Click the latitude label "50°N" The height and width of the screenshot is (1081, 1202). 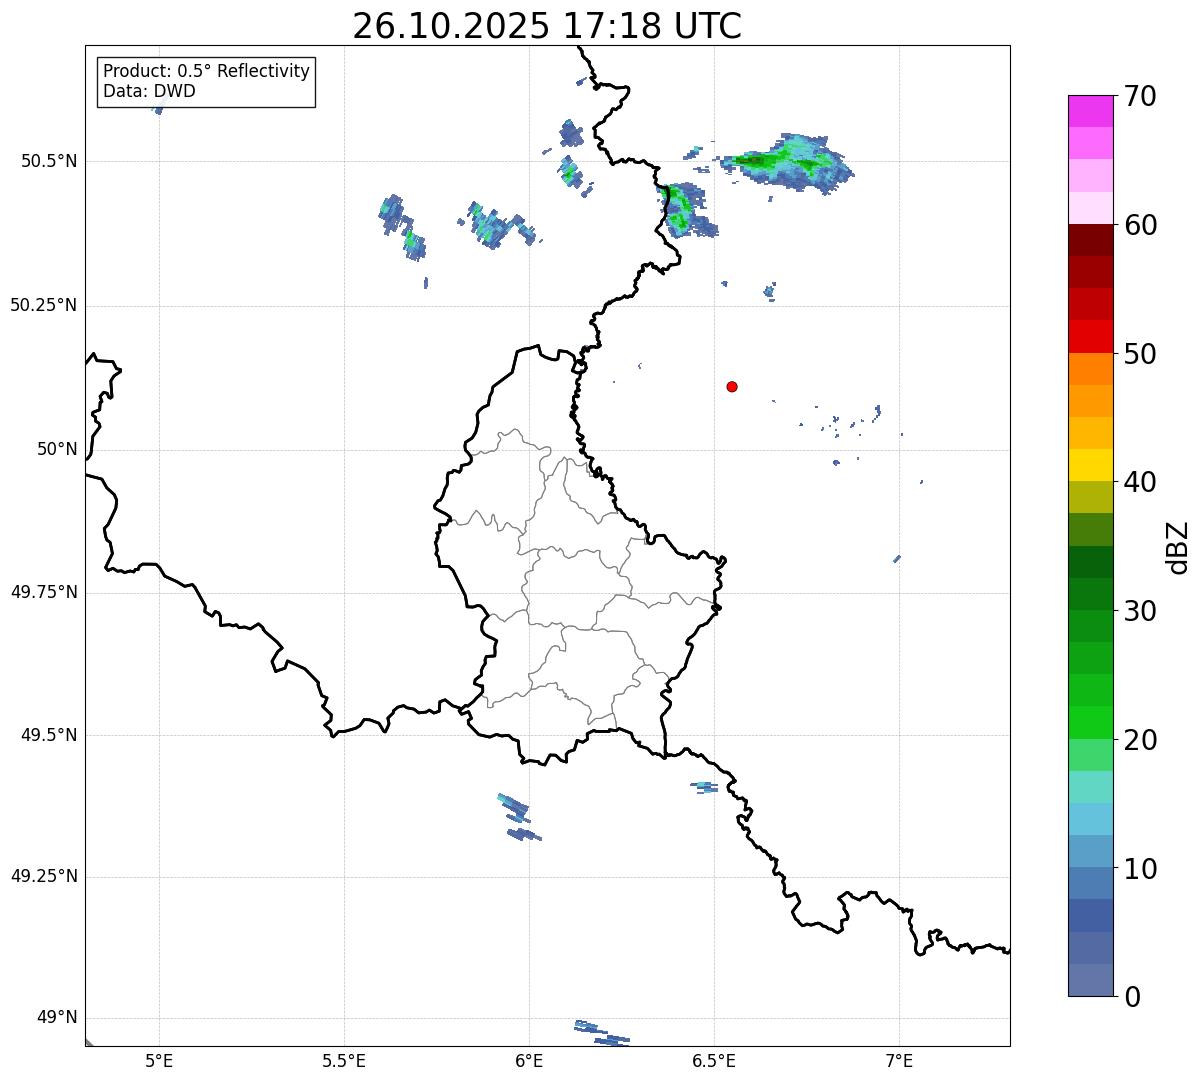(x=57, y=450)
